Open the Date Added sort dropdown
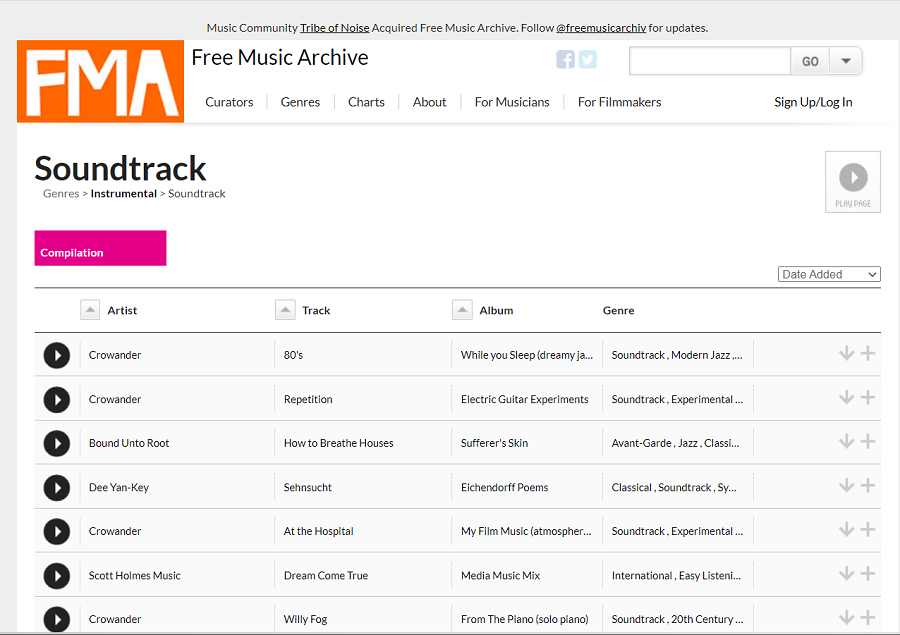900x635 pixels. point(829,274)
